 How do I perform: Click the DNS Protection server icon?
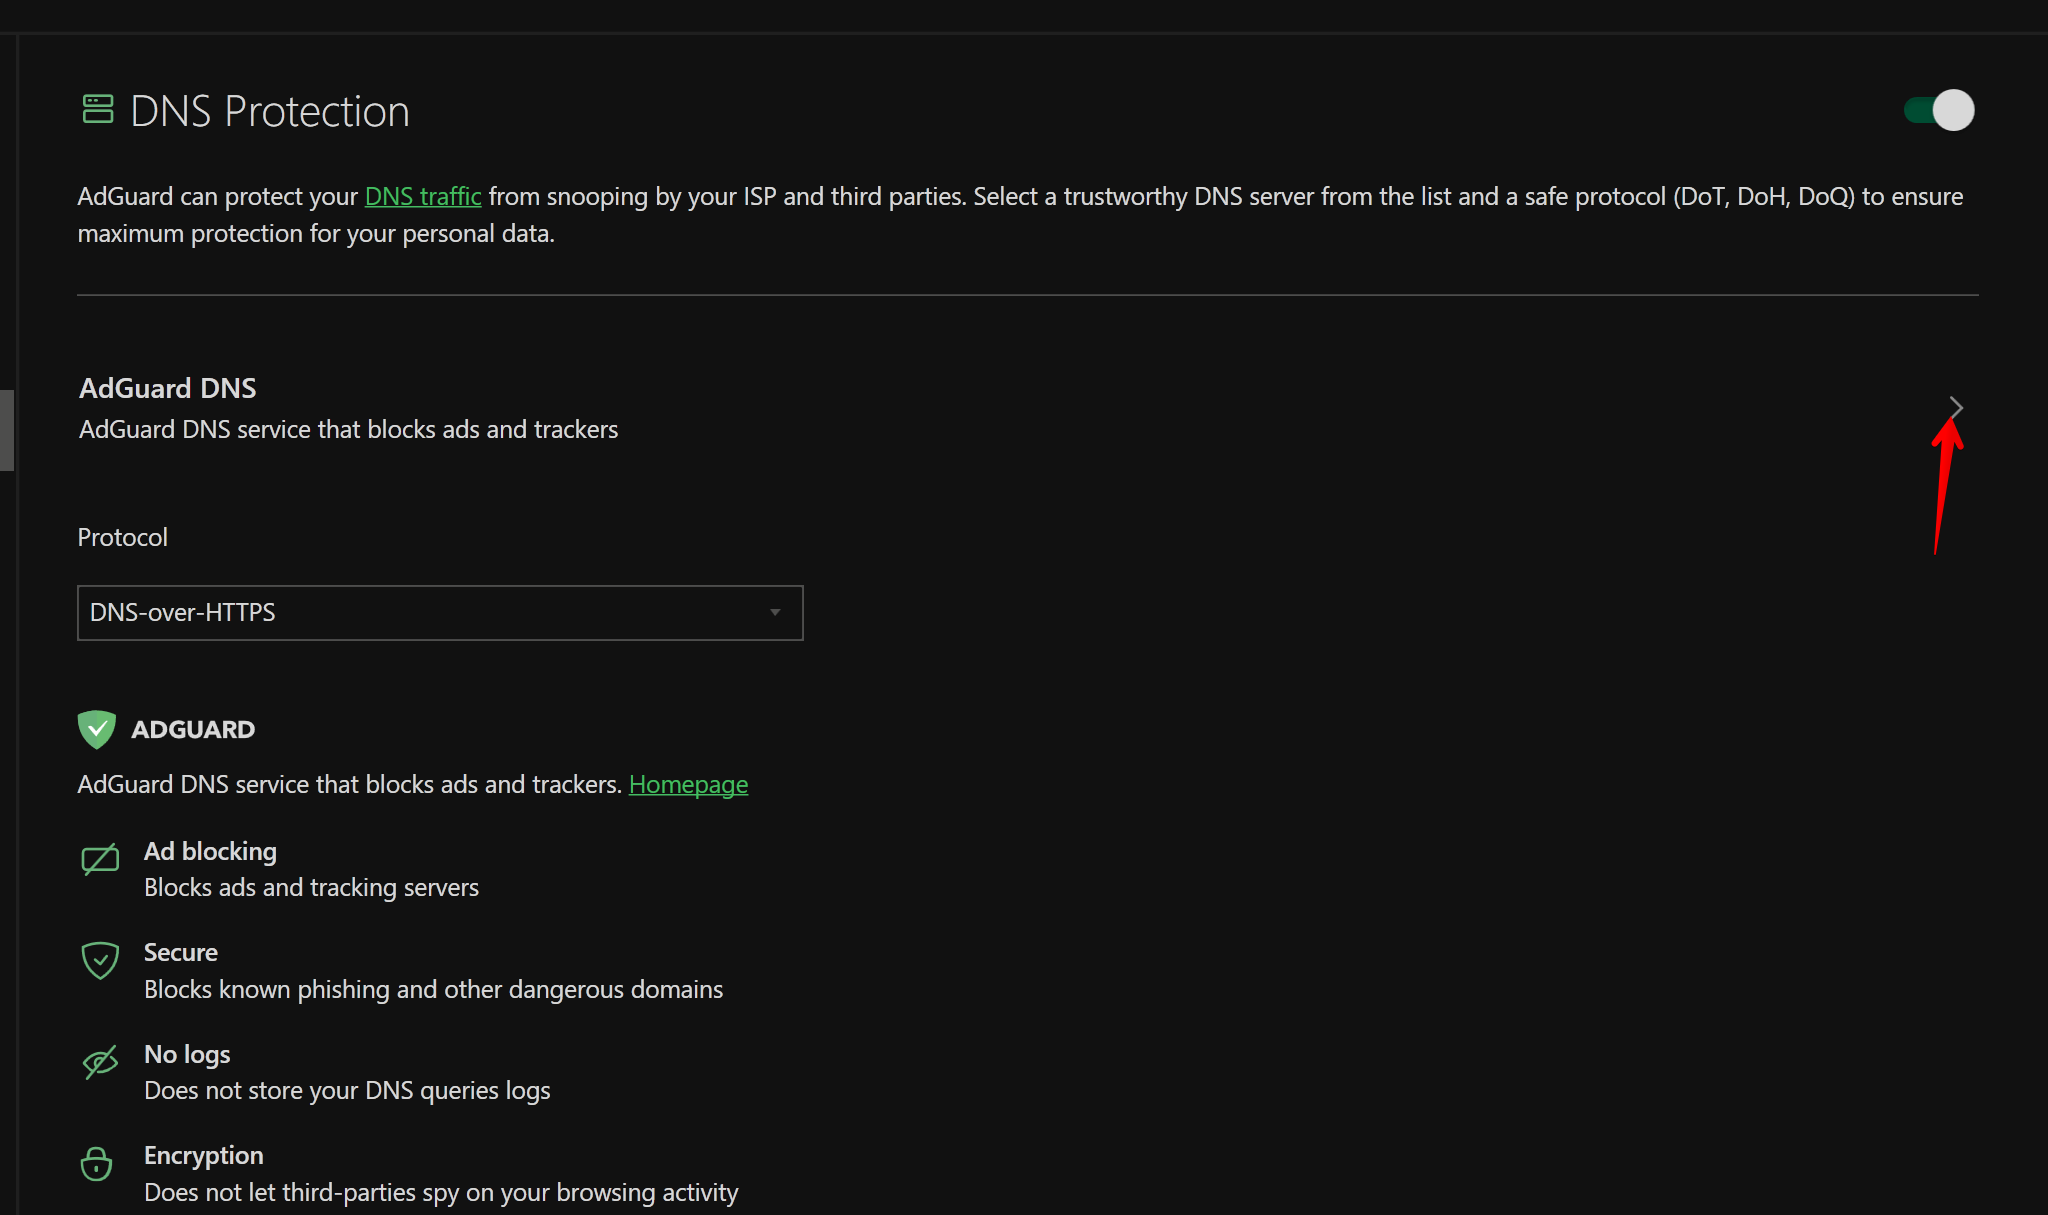(x=97, y=109)
